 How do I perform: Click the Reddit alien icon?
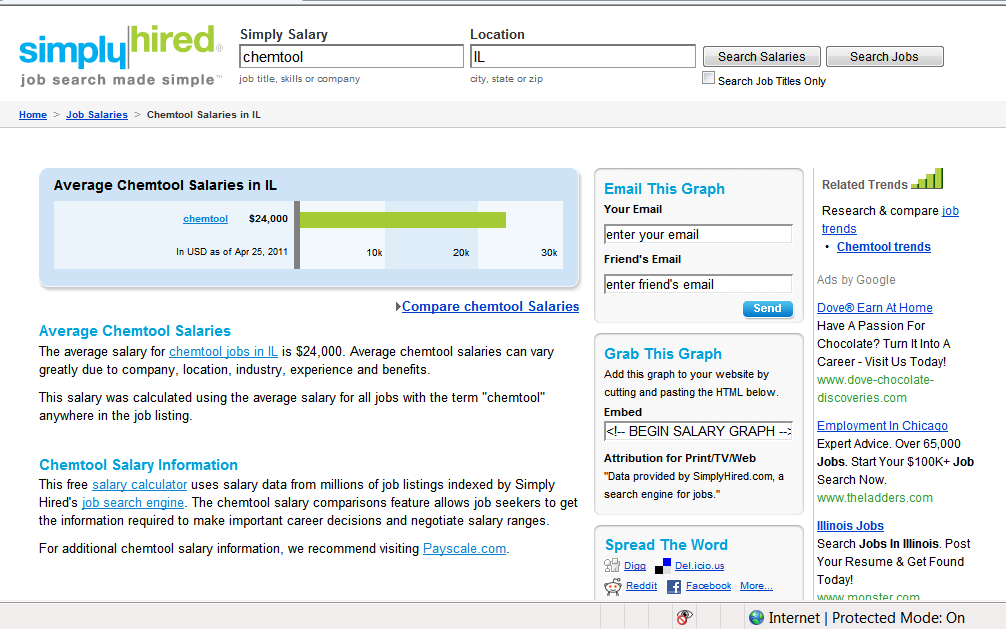(613, 586)
